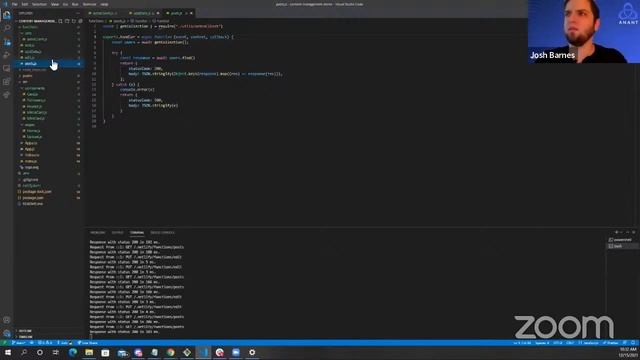Open the Edit menu
This screenshot has width=640, height=360.
click(x=25, y=4)
